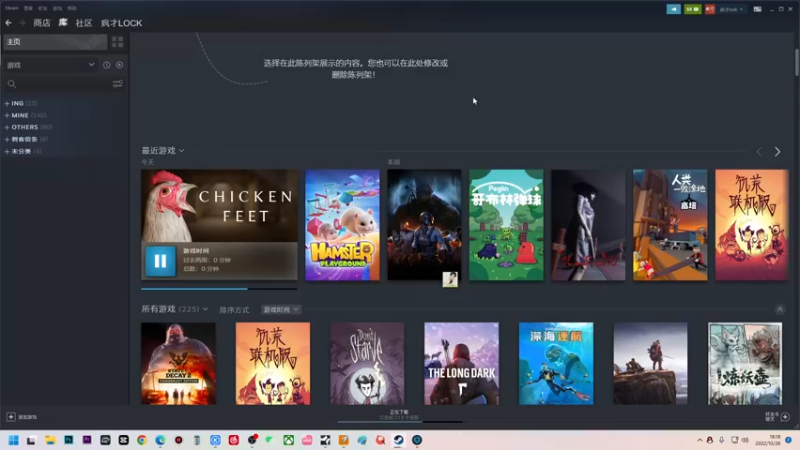This screenshot has width=800, height=450.
Task: Open Google Chrome from the taskbar
Action: (142, 440)
